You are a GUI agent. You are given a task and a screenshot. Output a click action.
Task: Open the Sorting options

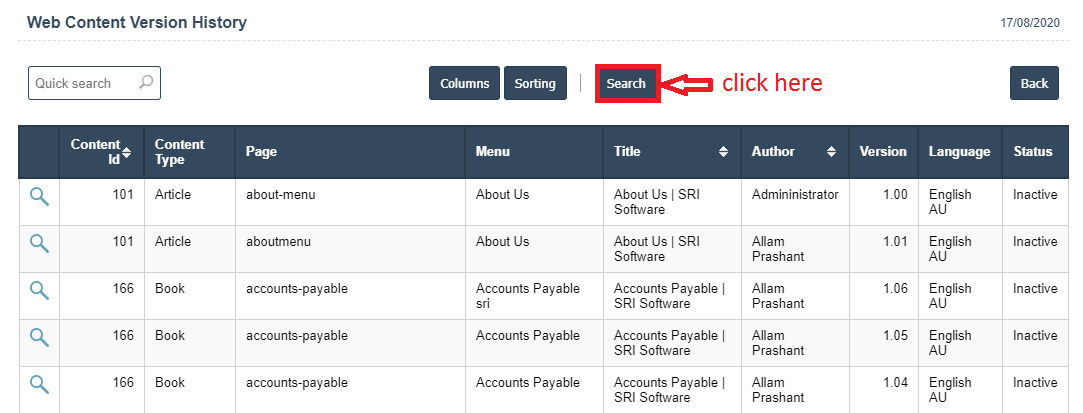[x=535, y=83]
